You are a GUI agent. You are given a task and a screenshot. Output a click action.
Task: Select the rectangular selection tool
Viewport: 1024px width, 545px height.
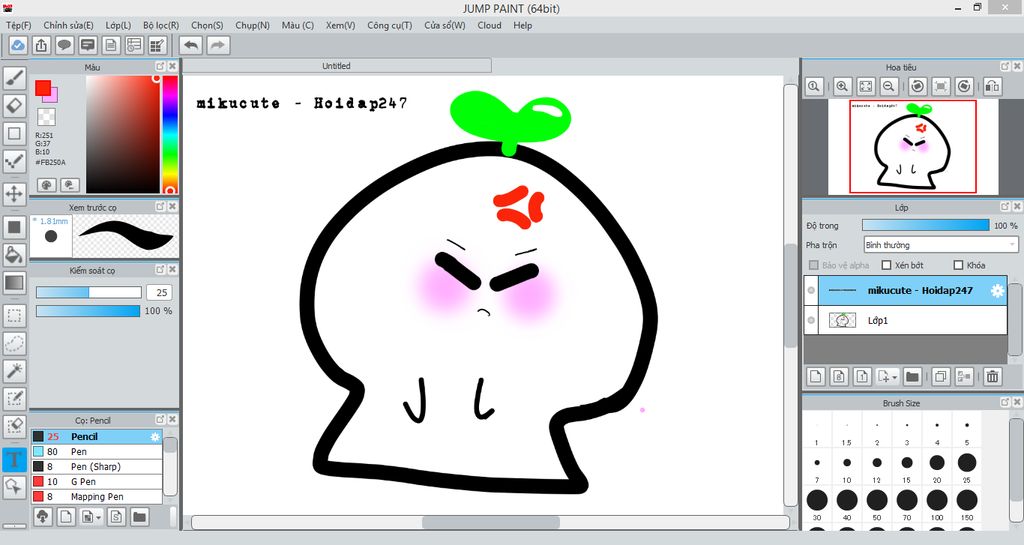[x=14, y=316]
